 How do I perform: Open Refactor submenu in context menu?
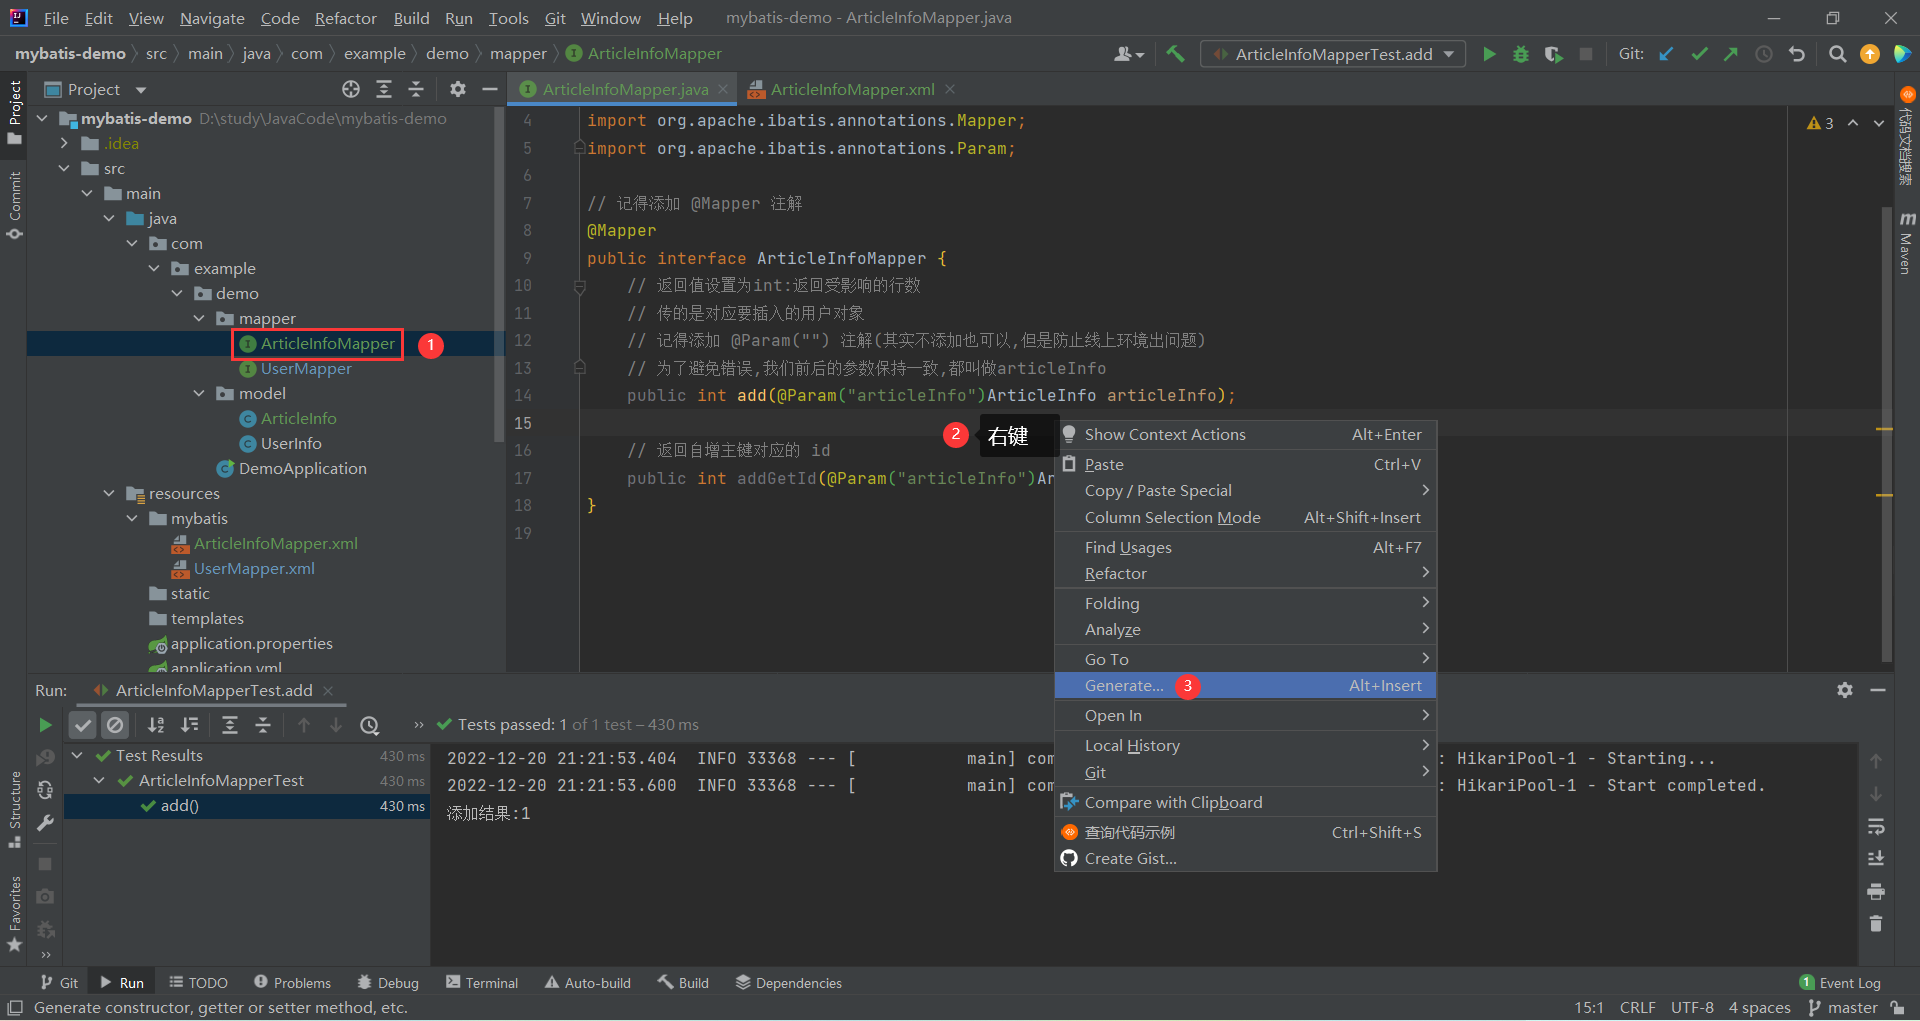tap(1245, 573)
